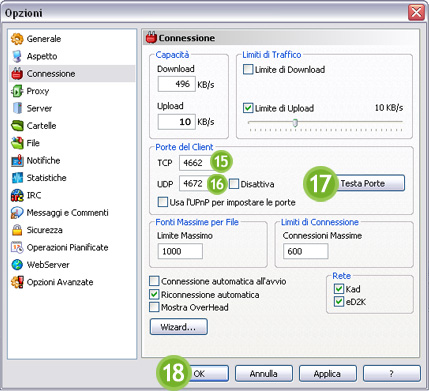429x391 pixels.
Task: Select the Server settings entry
Action: pyautogui.click(x=72, y=108)
